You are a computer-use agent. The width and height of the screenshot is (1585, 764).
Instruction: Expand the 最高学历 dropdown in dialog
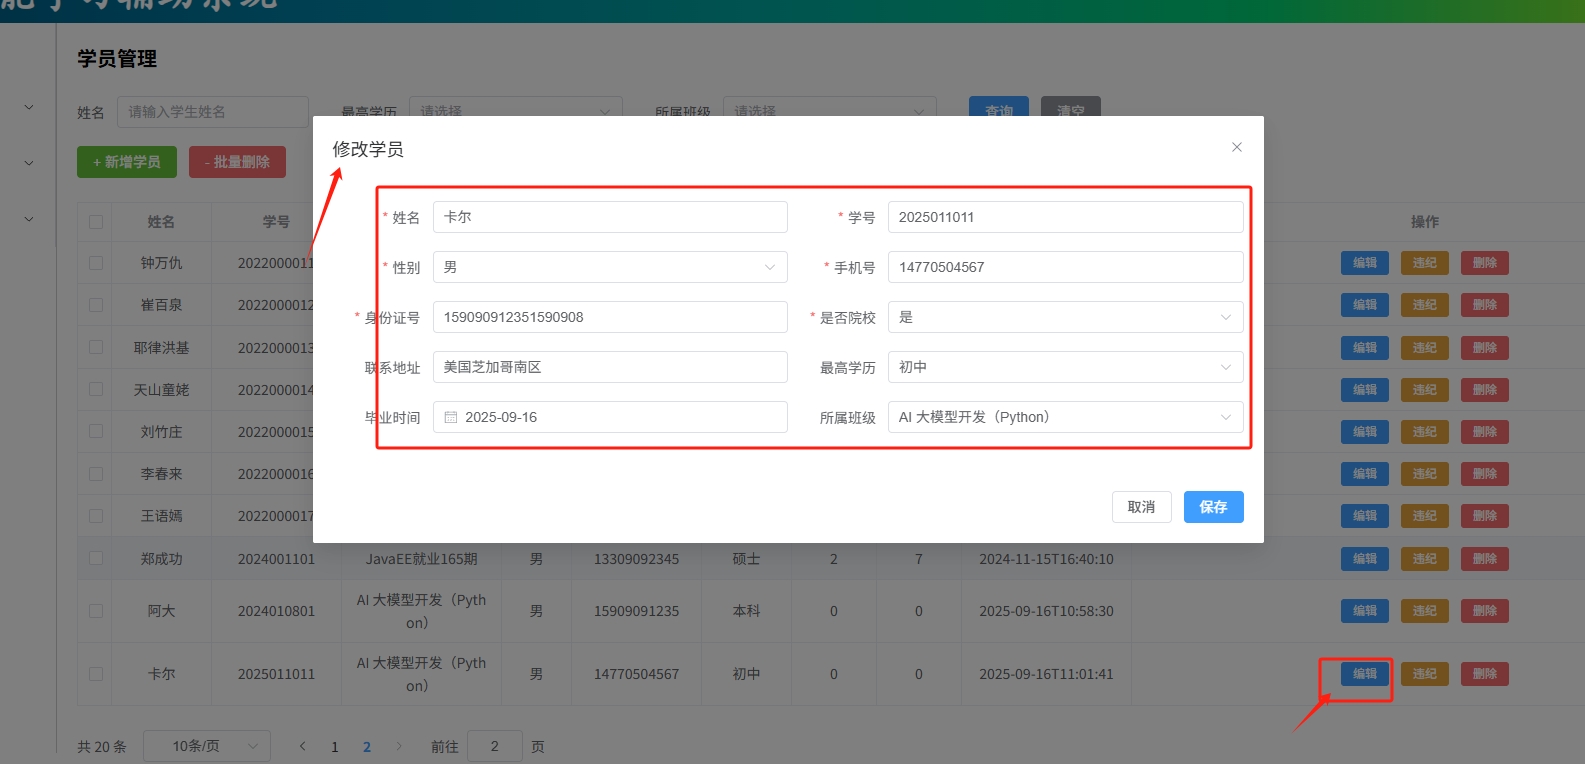click(x=1065, y=367)
